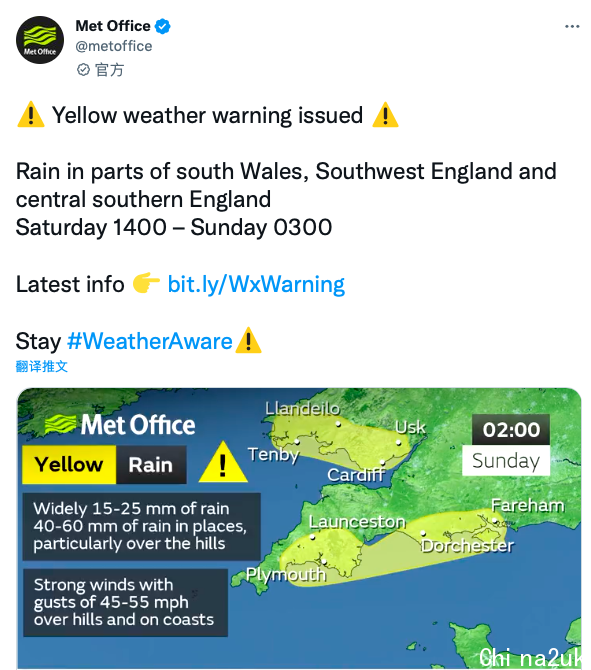Click the warning emoji before 'Yellow weather'
Viewport: 591px width, 670px height.
(31, 115)
